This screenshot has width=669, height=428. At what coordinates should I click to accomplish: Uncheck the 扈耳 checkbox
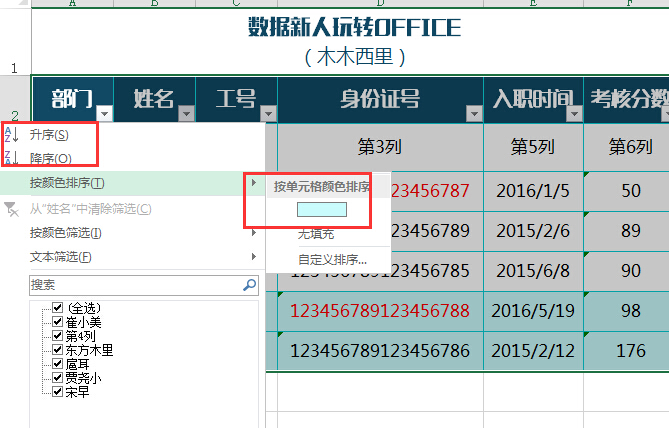click(x=58, y=364)
